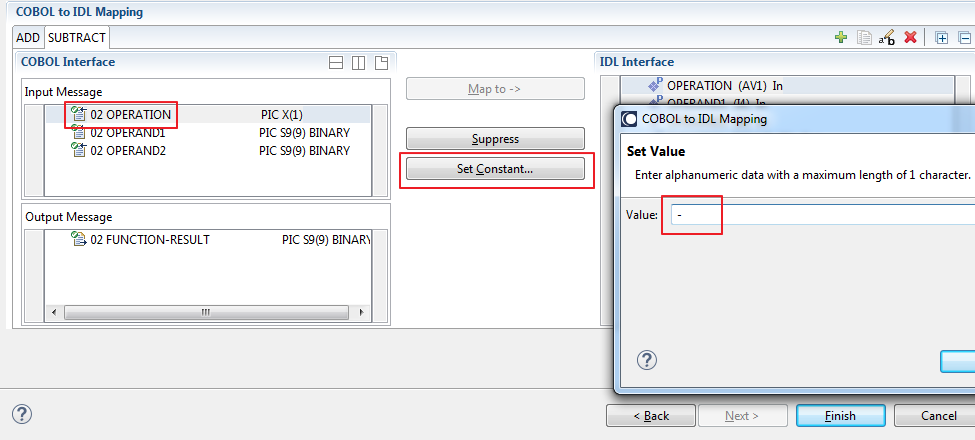Viewport: 975px width, 440px height.
Task: Open help in the main wizard window
Action: coord(22,415)
